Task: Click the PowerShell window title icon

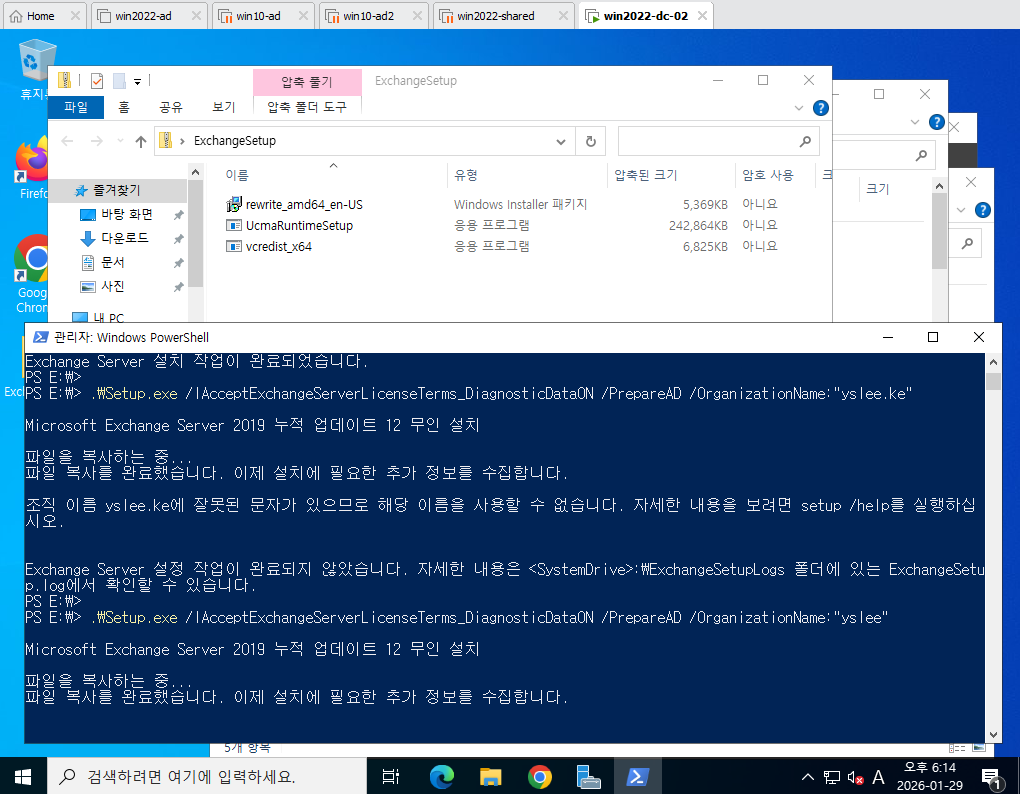Action: pyautogui.click(x=40, y=337)
